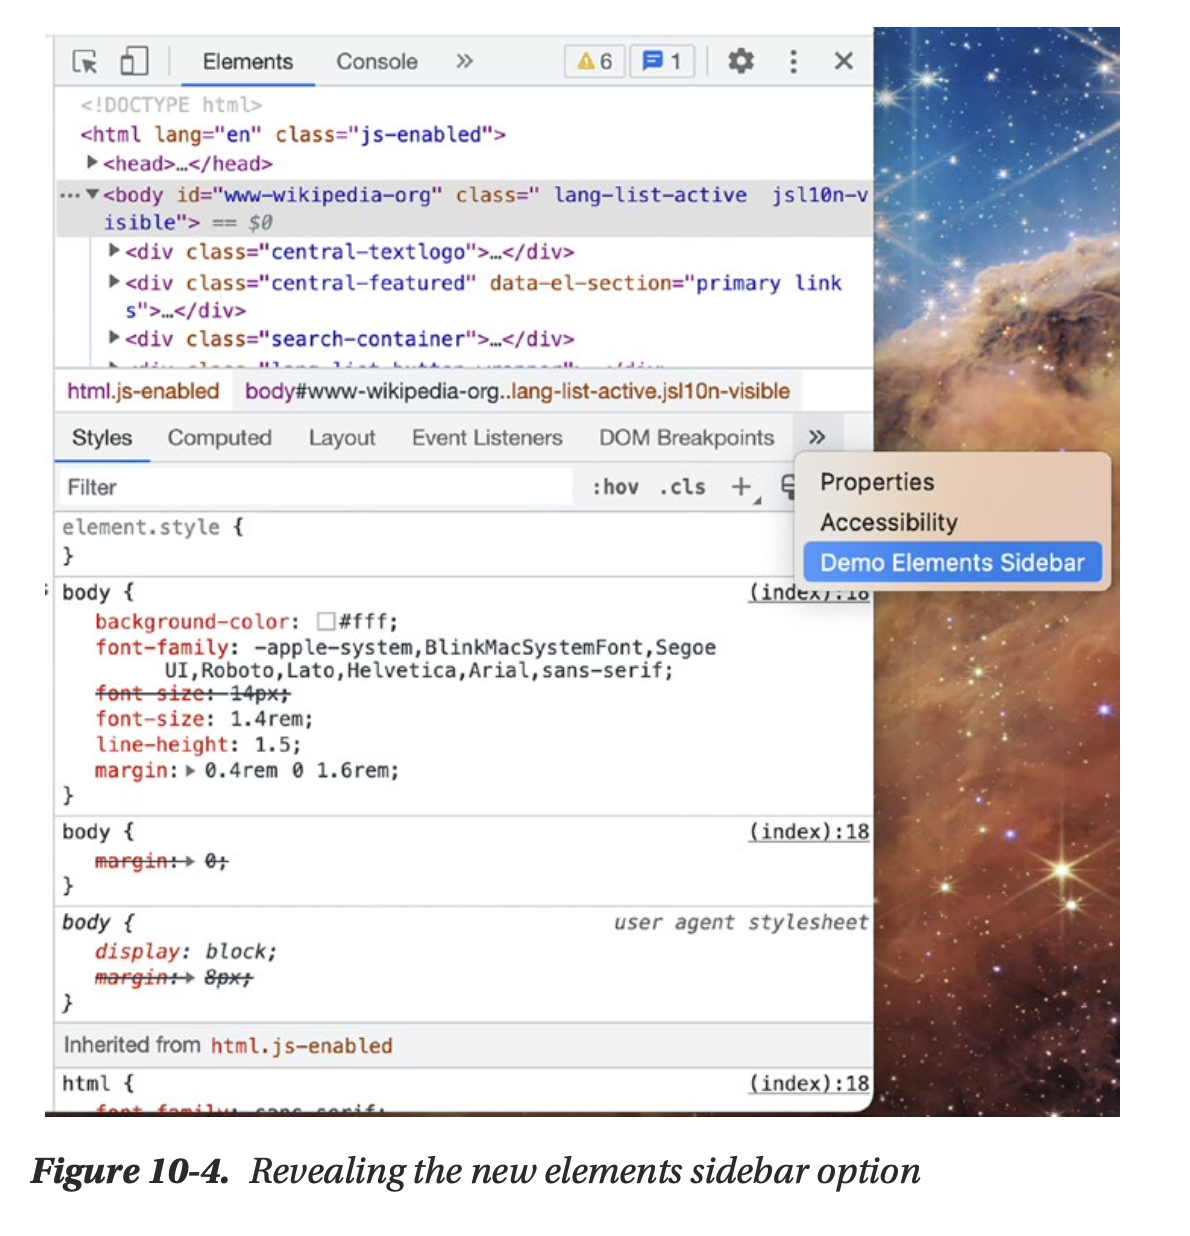The image size is (1190, 1236).
Task: Toggle the device toolbar icon
Action: coord(134,62)
